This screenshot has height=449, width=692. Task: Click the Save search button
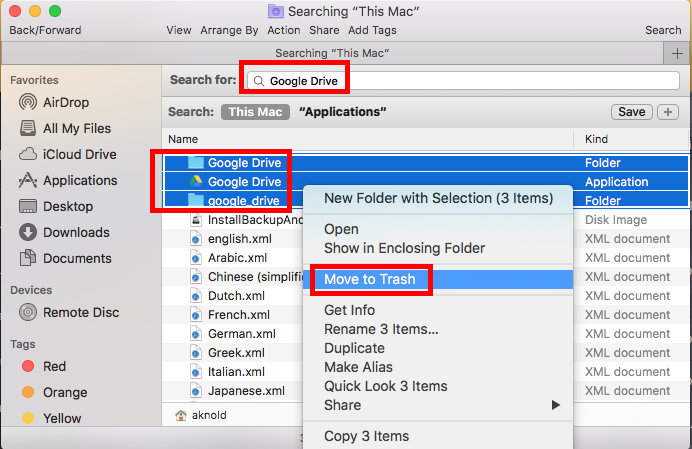(x=631, y=112)
